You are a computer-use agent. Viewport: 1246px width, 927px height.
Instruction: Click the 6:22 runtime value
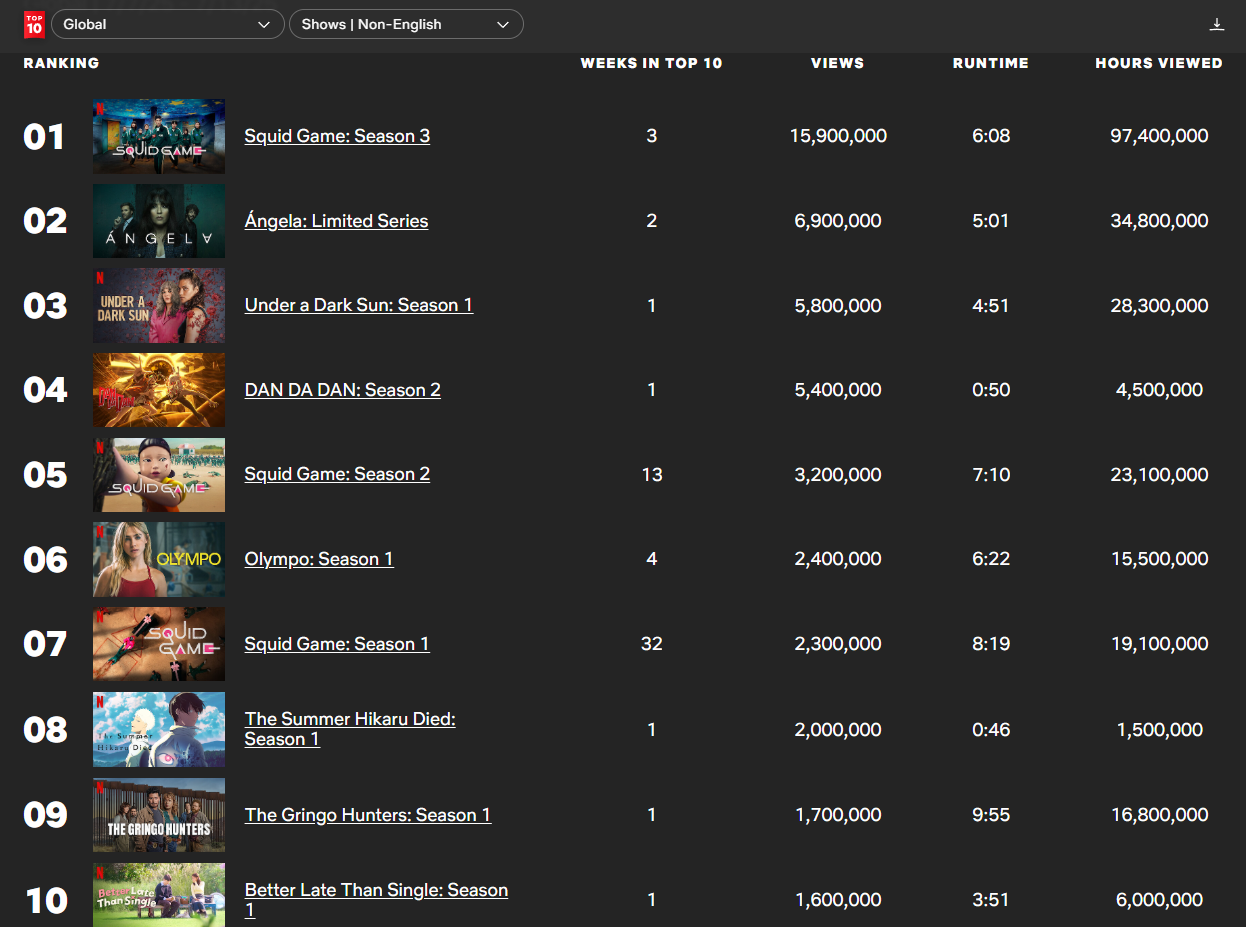991,559
